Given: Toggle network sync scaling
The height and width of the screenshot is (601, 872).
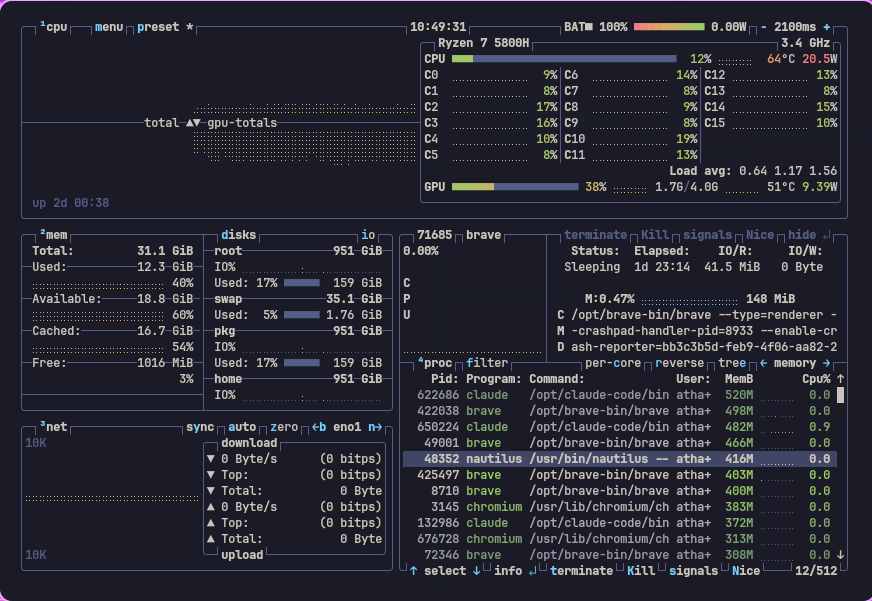Looking at the screenshot, I should (200, 427).
